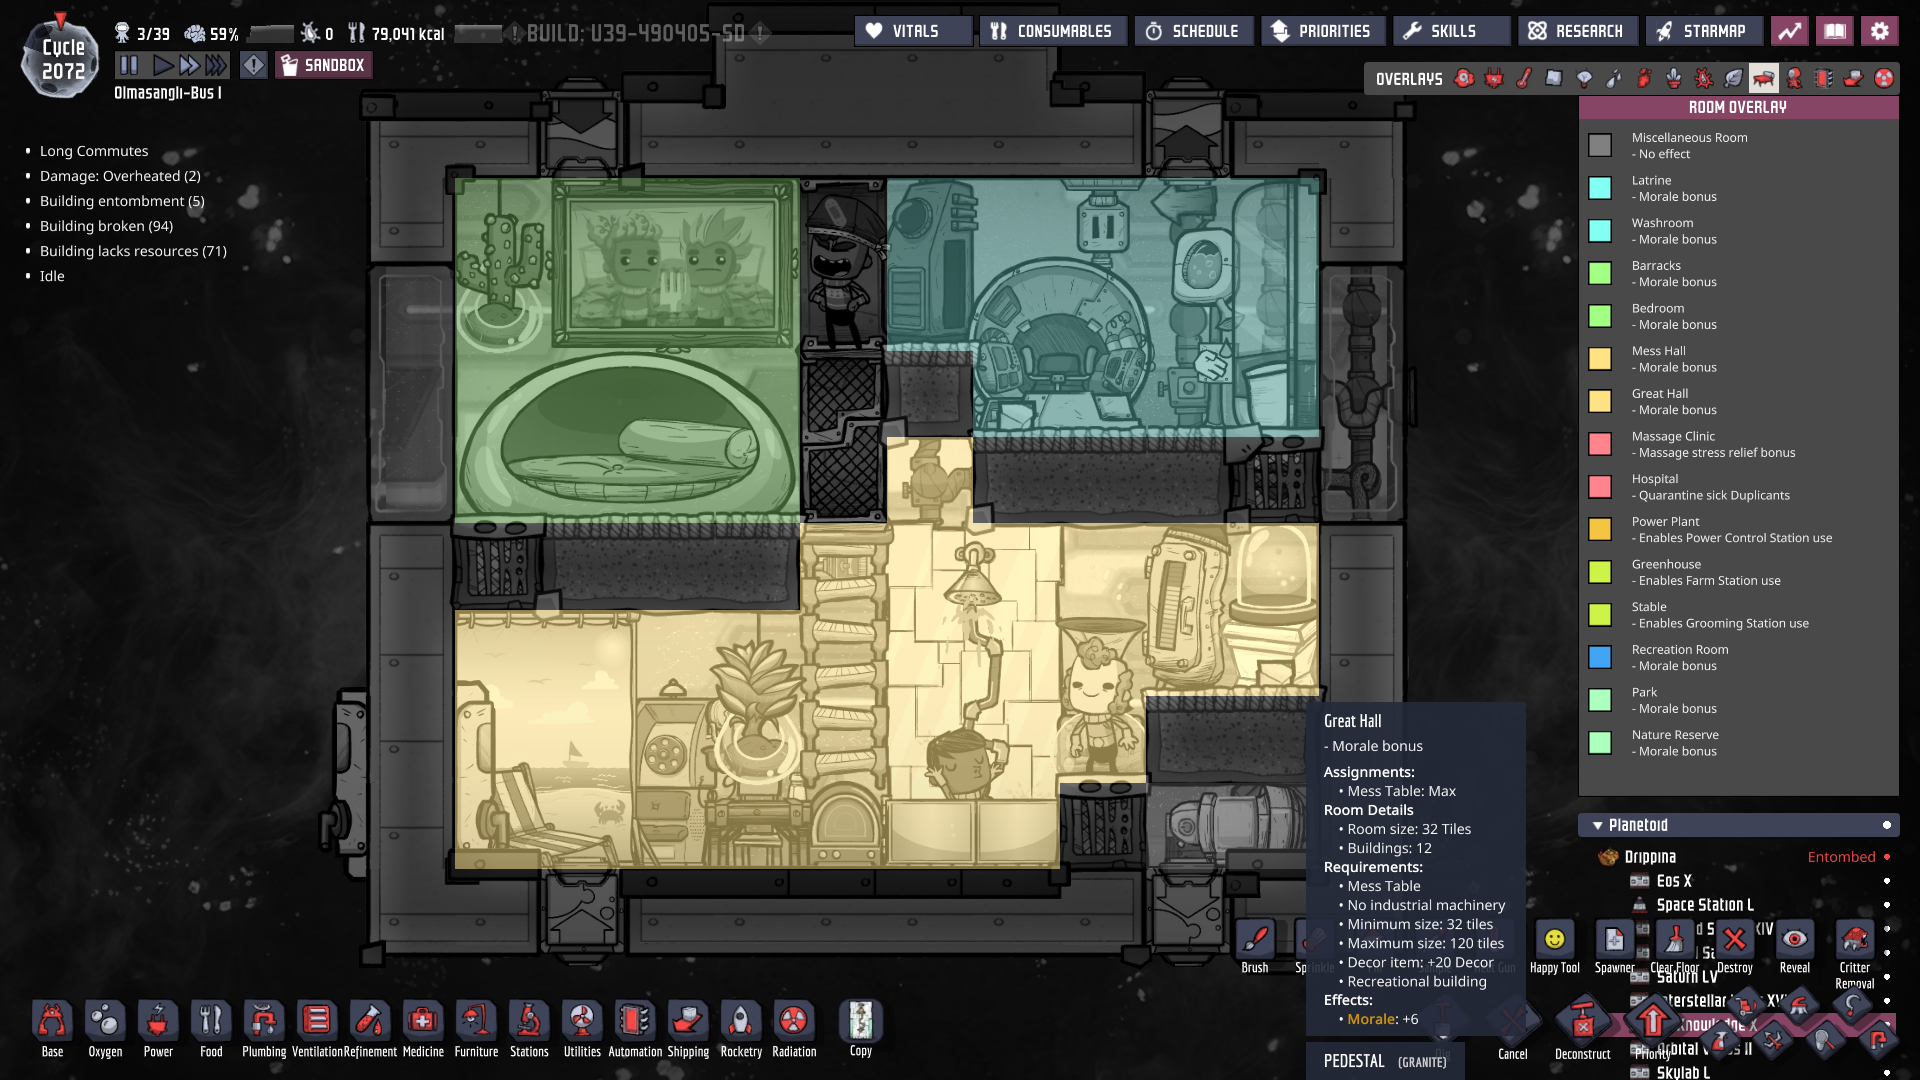Viewport: 1920px width, 1080px height.
Task: Pause the game
Action: (x=128, y=66)
